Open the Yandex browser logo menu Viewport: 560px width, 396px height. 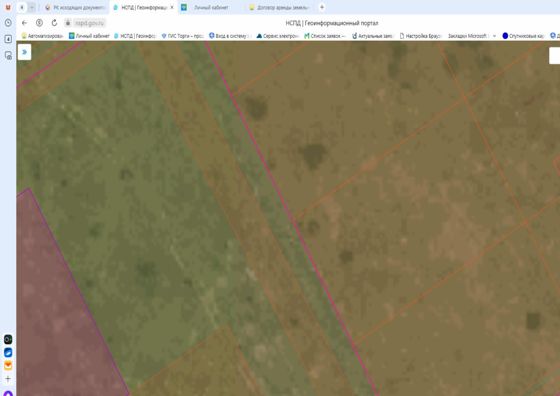pyautogui.click(x=8, y=7)
